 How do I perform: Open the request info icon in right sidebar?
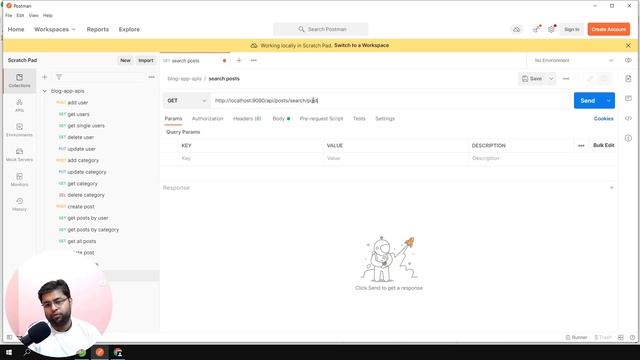(x=628, y=138)
